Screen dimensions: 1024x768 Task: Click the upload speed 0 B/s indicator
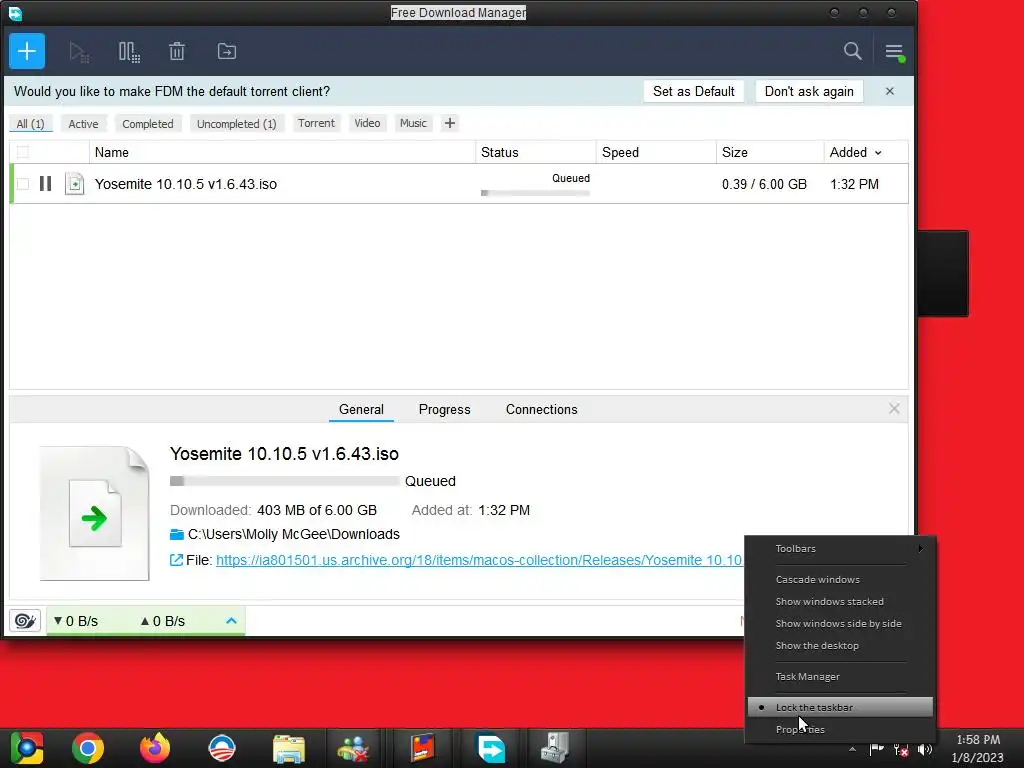(x=163, y=621)
